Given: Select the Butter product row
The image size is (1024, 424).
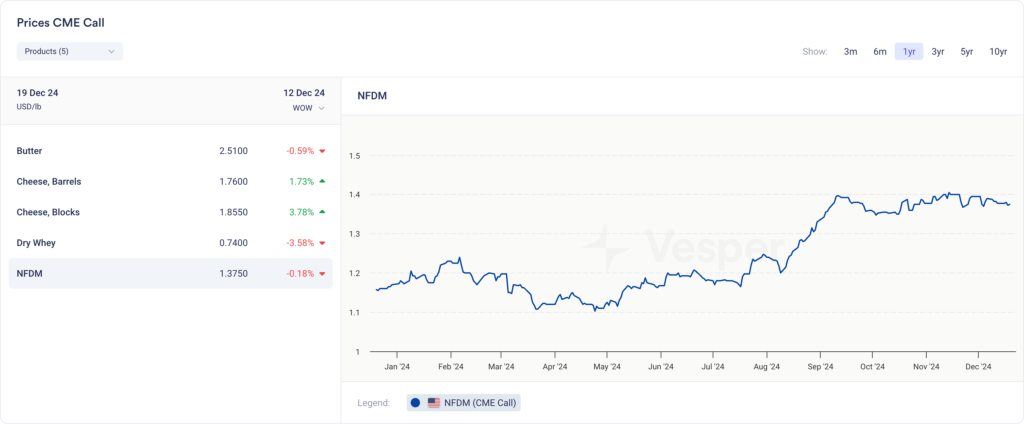Looking at the screenshot, I should 170,151.
